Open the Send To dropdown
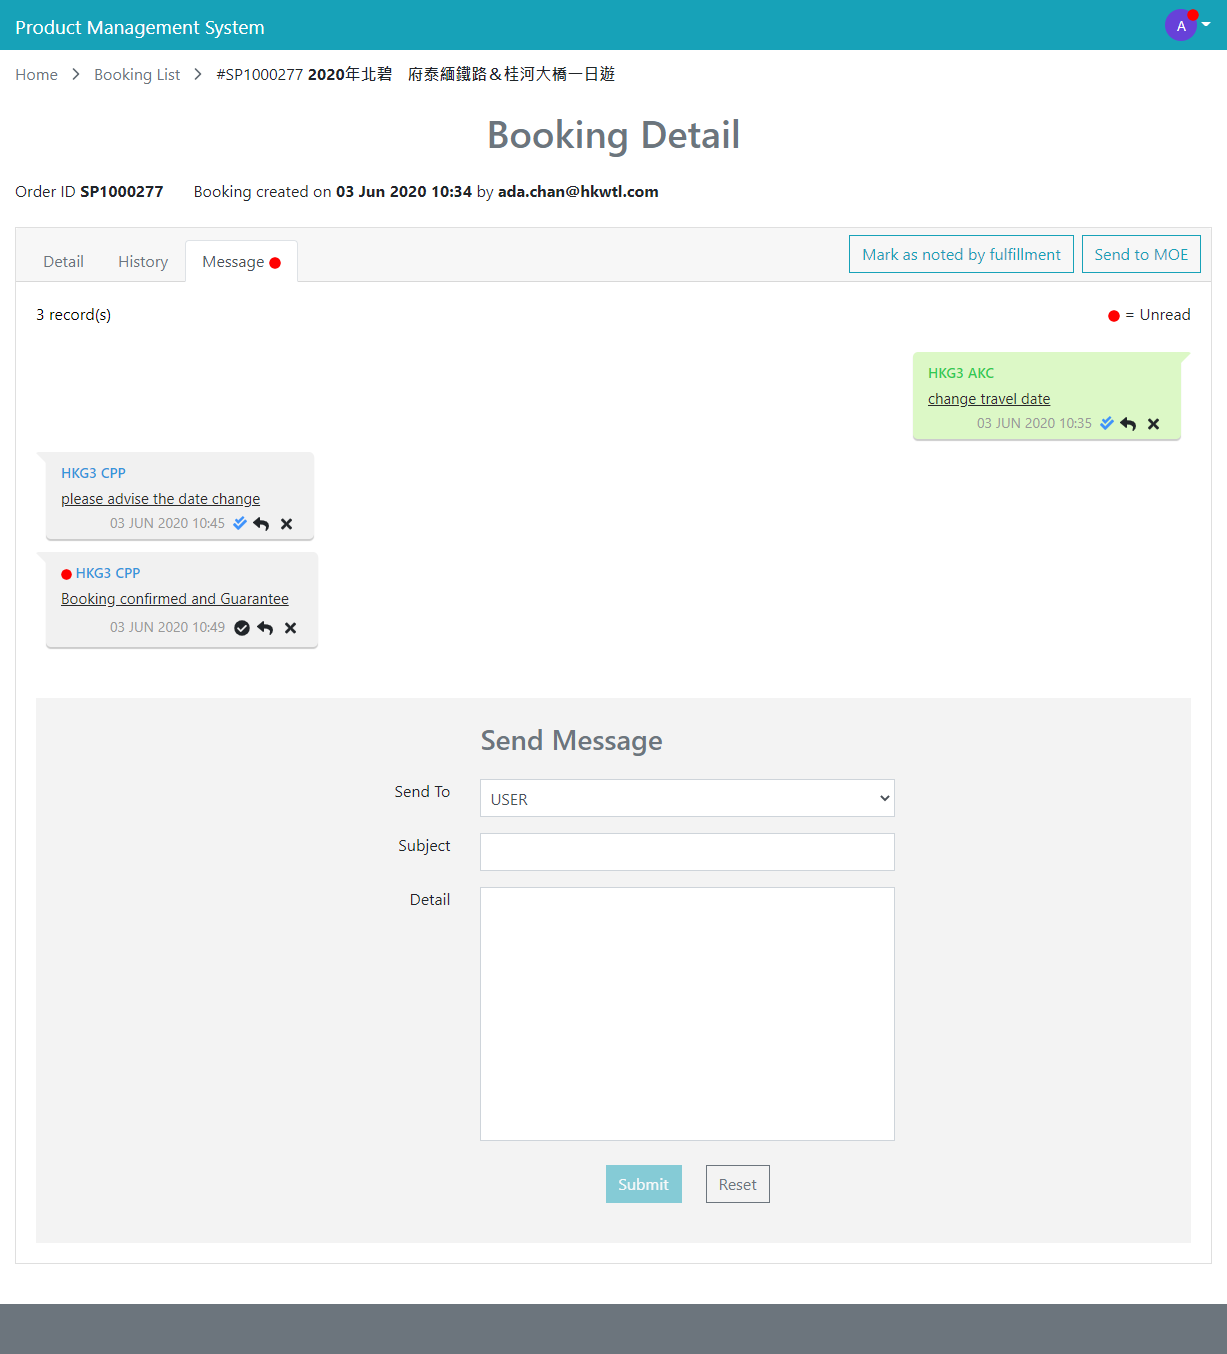 click(x=687, y=798)
